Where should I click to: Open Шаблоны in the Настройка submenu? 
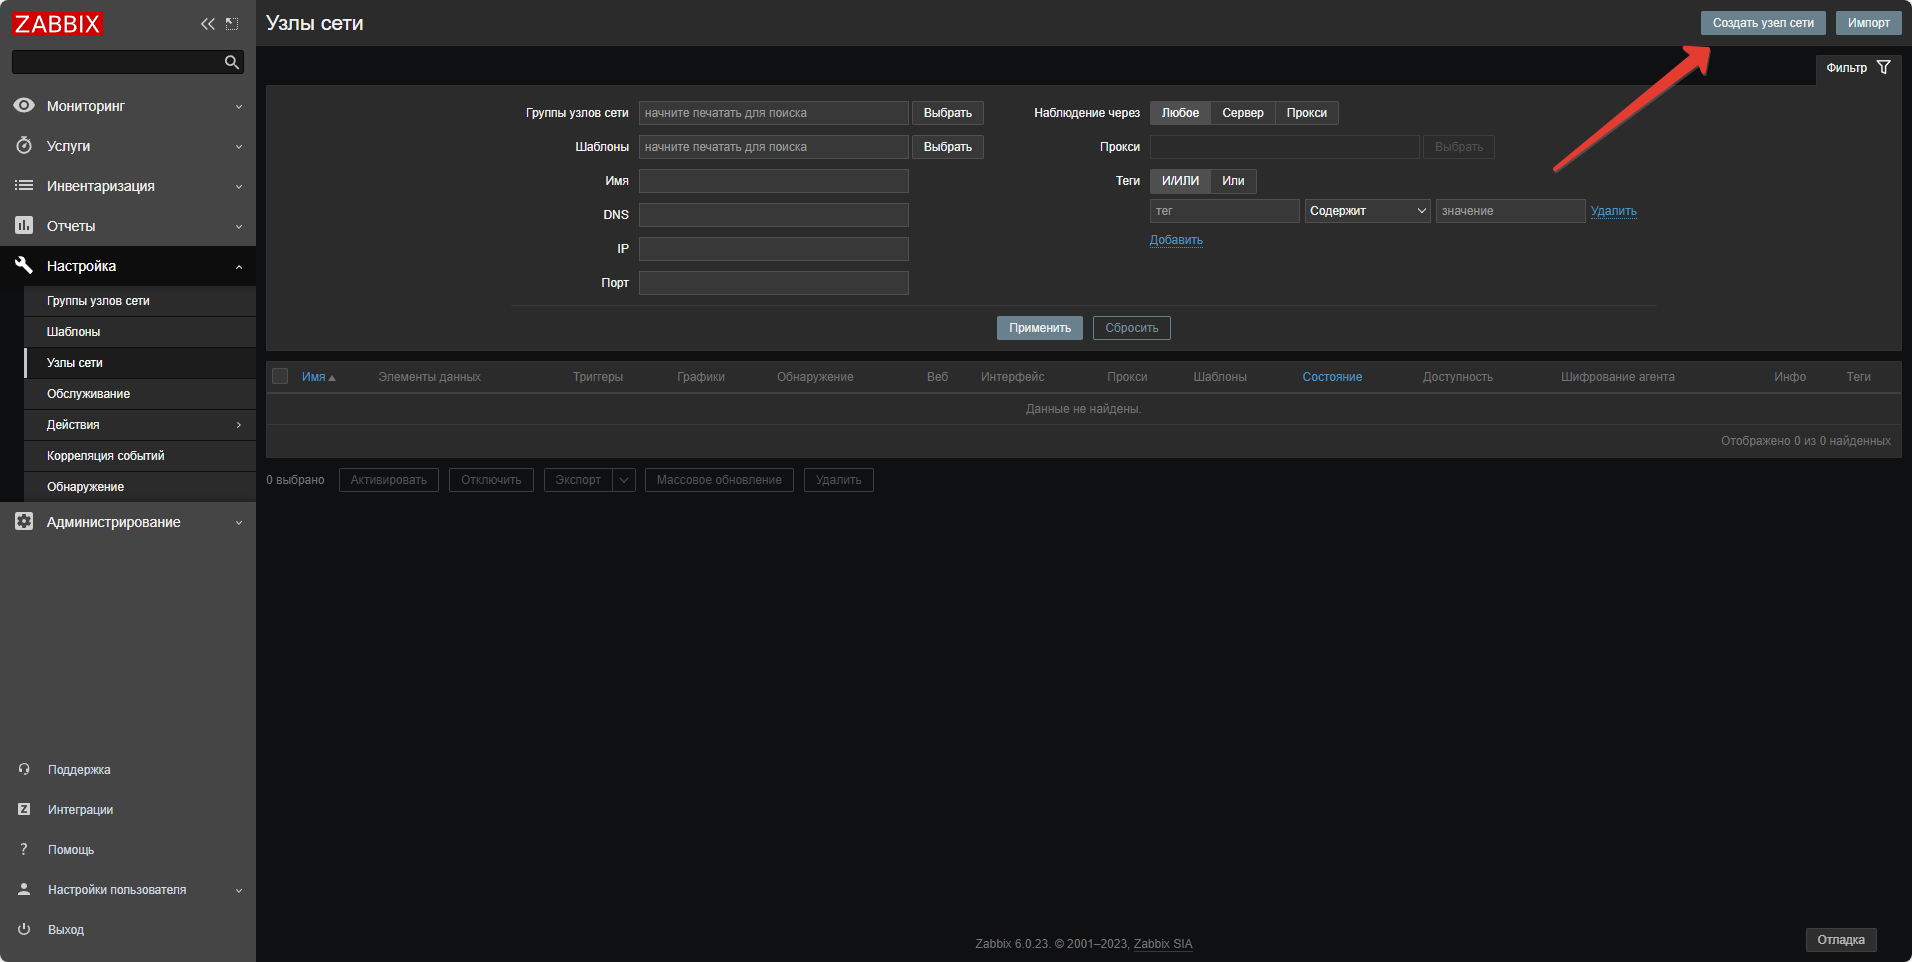click(x=73, y=332)
